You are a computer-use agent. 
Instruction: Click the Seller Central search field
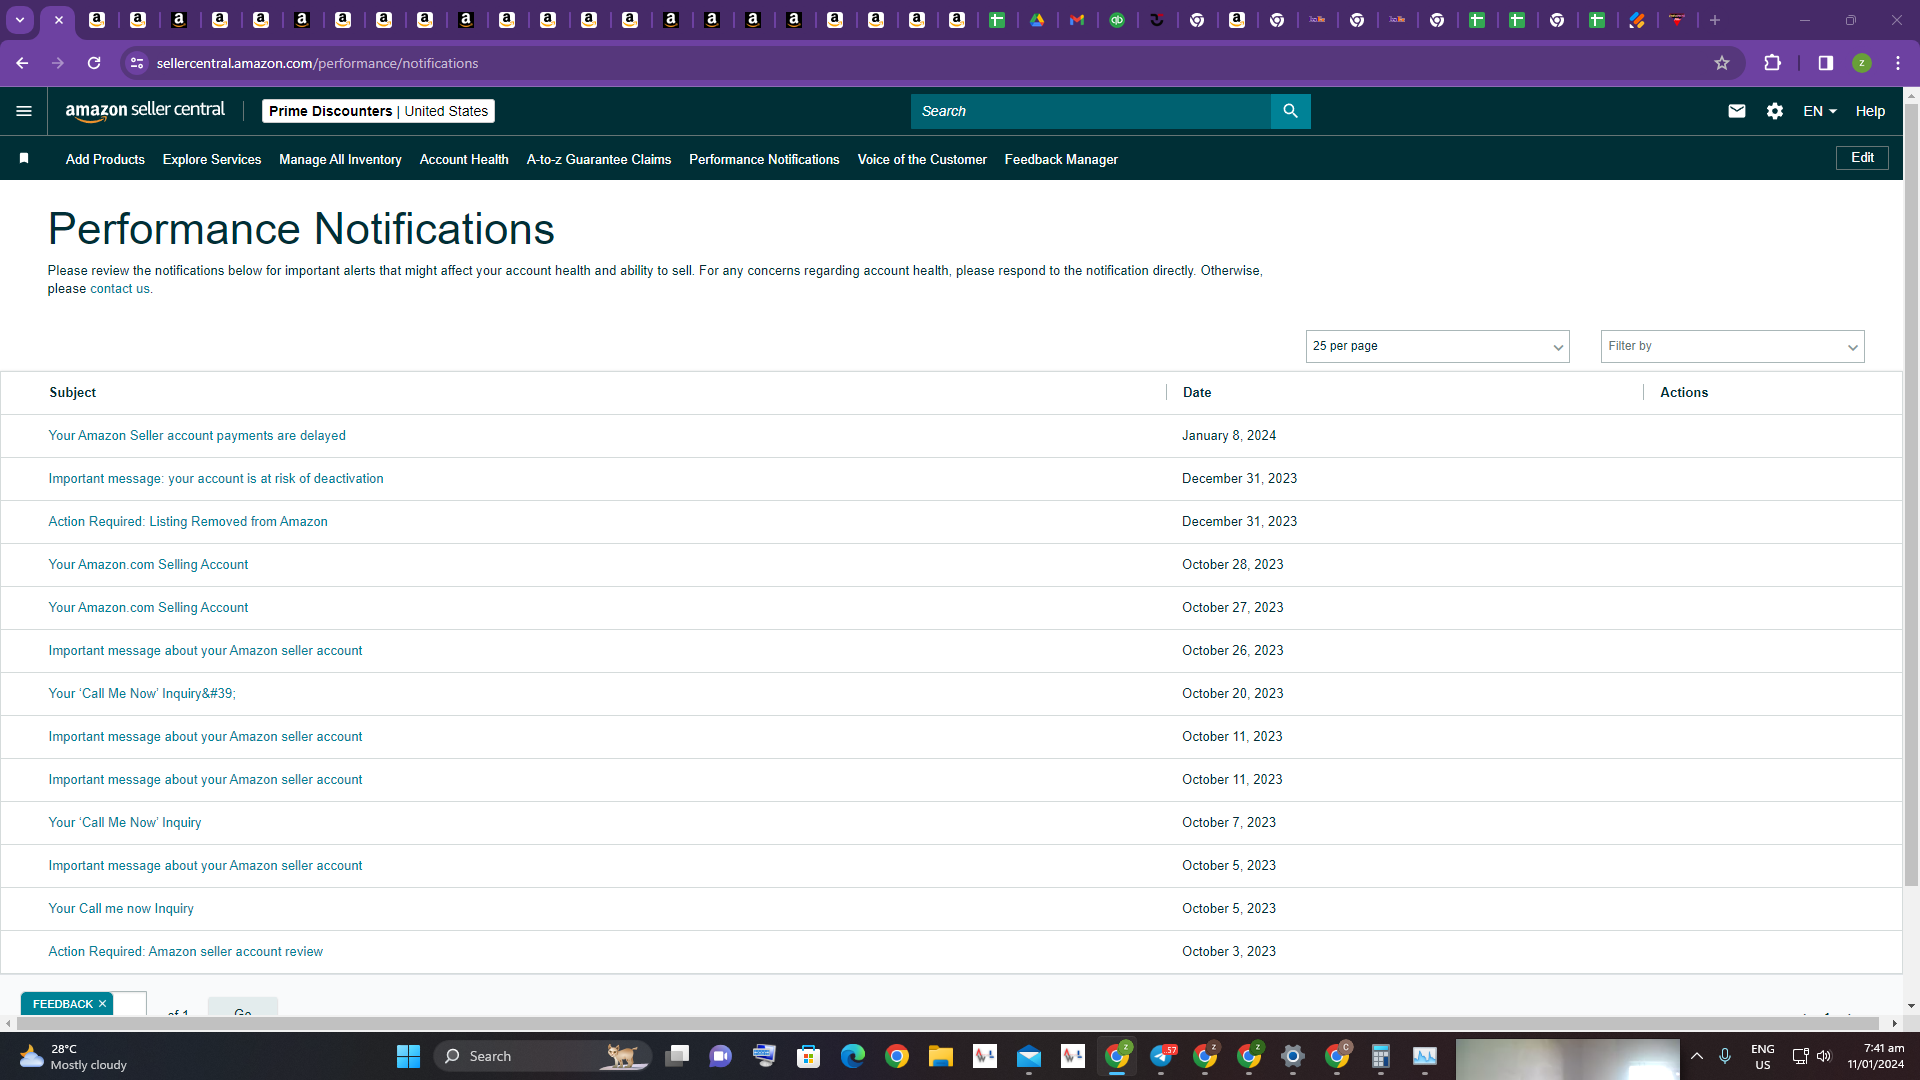pyautogui.click(x=1090, y=111)
